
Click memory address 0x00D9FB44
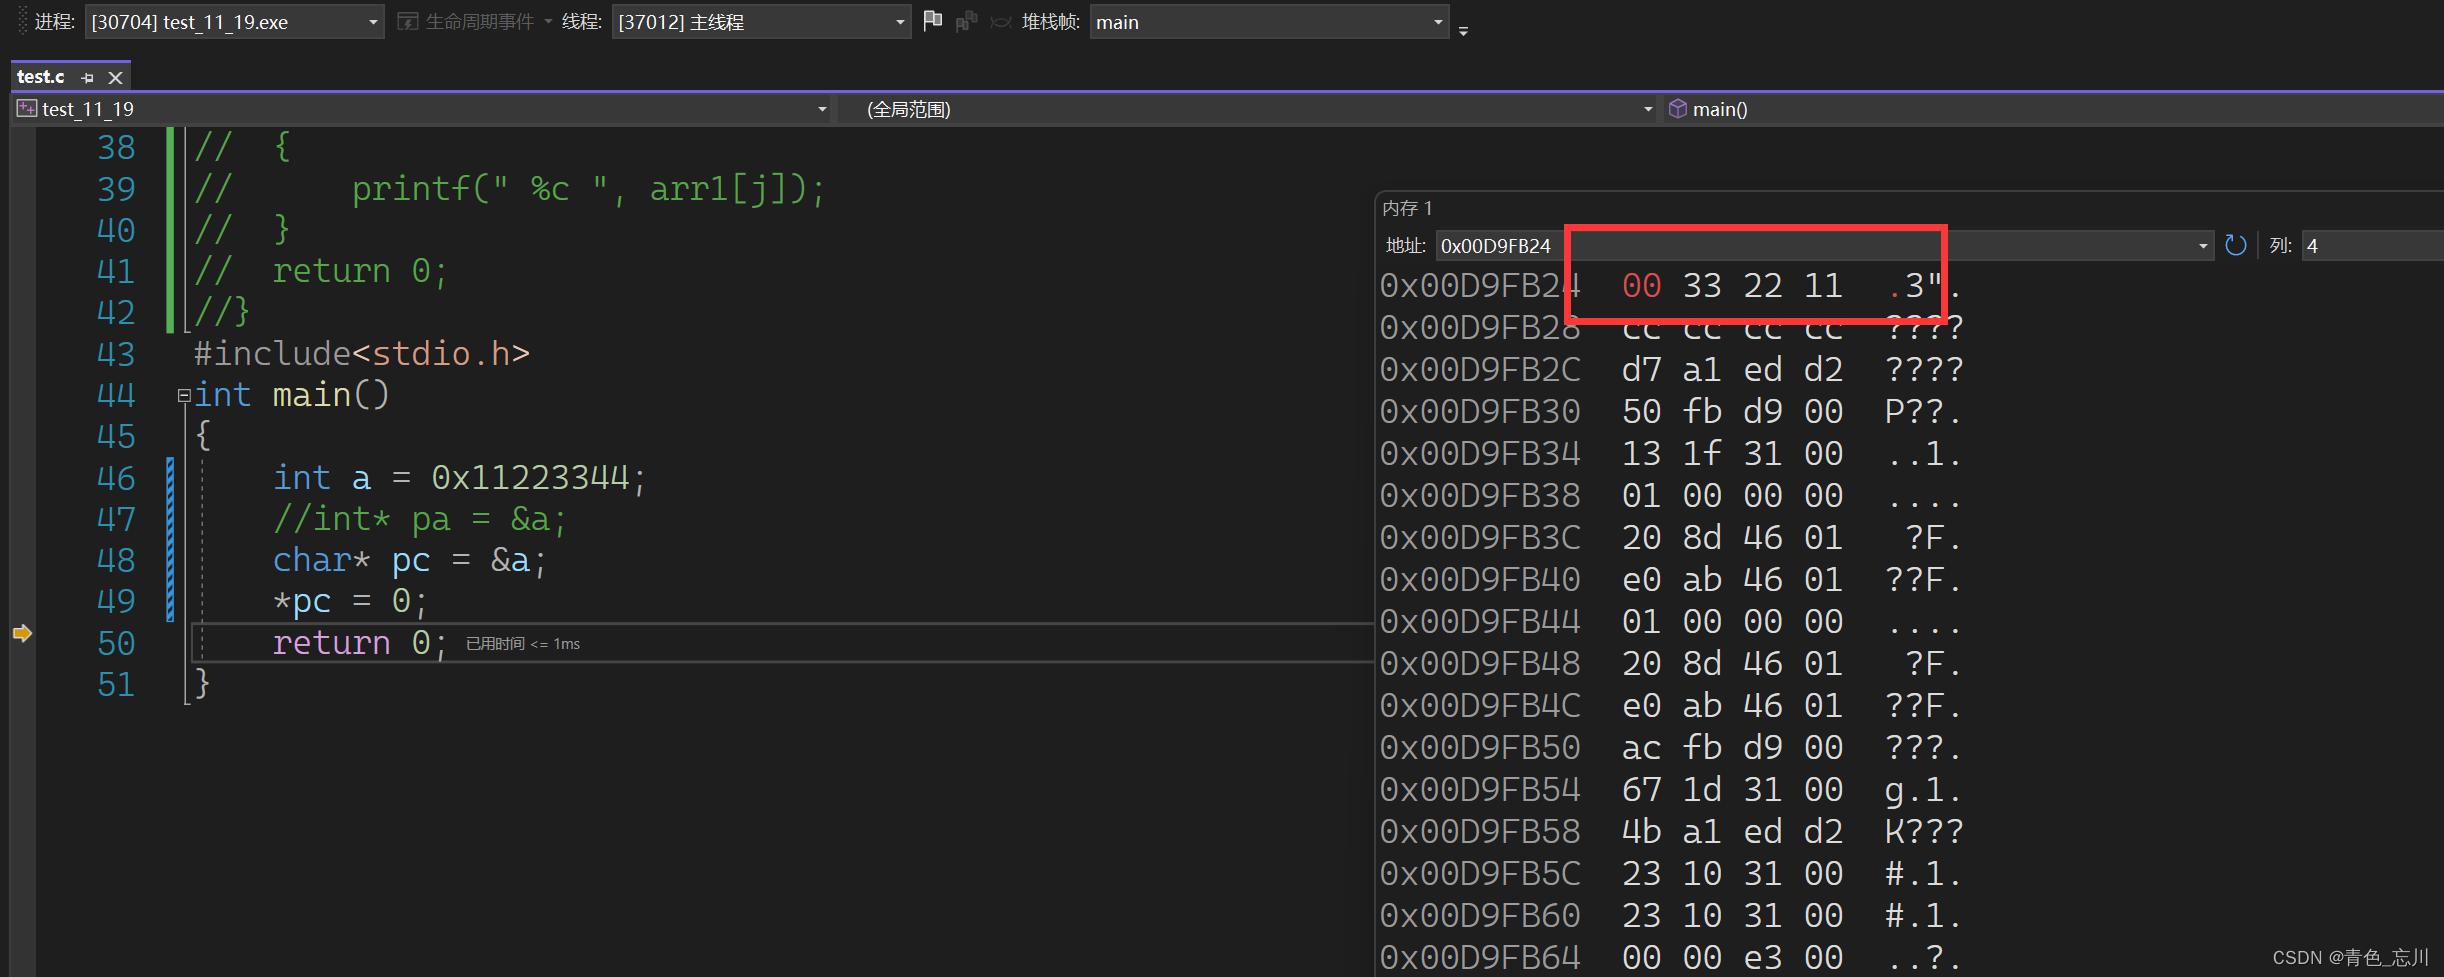point(1480,622)
